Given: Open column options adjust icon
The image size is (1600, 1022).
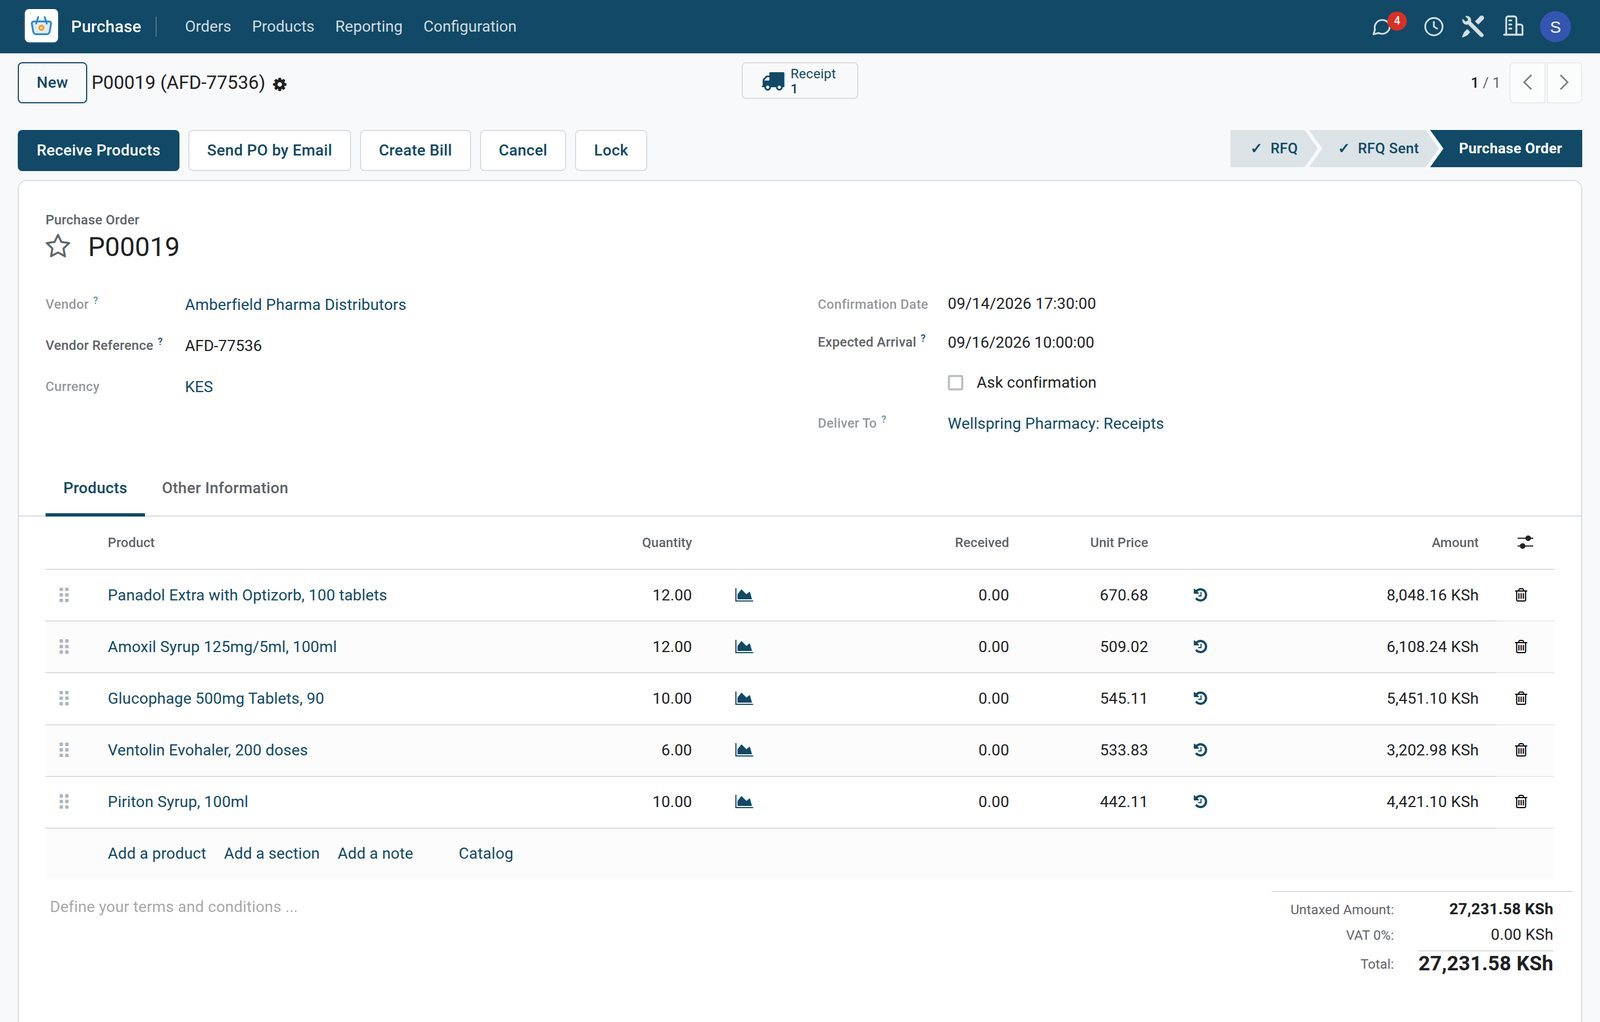Looking at the screenshot, I should [1525, 542].
